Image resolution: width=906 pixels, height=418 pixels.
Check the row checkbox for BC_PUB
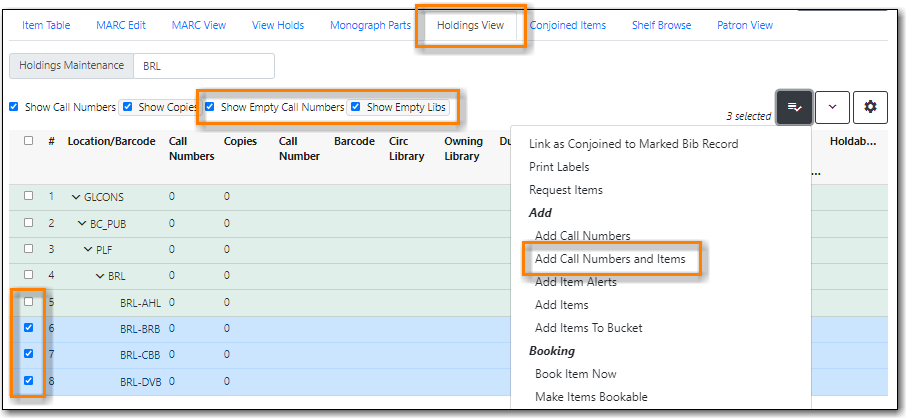coord(28,223)
